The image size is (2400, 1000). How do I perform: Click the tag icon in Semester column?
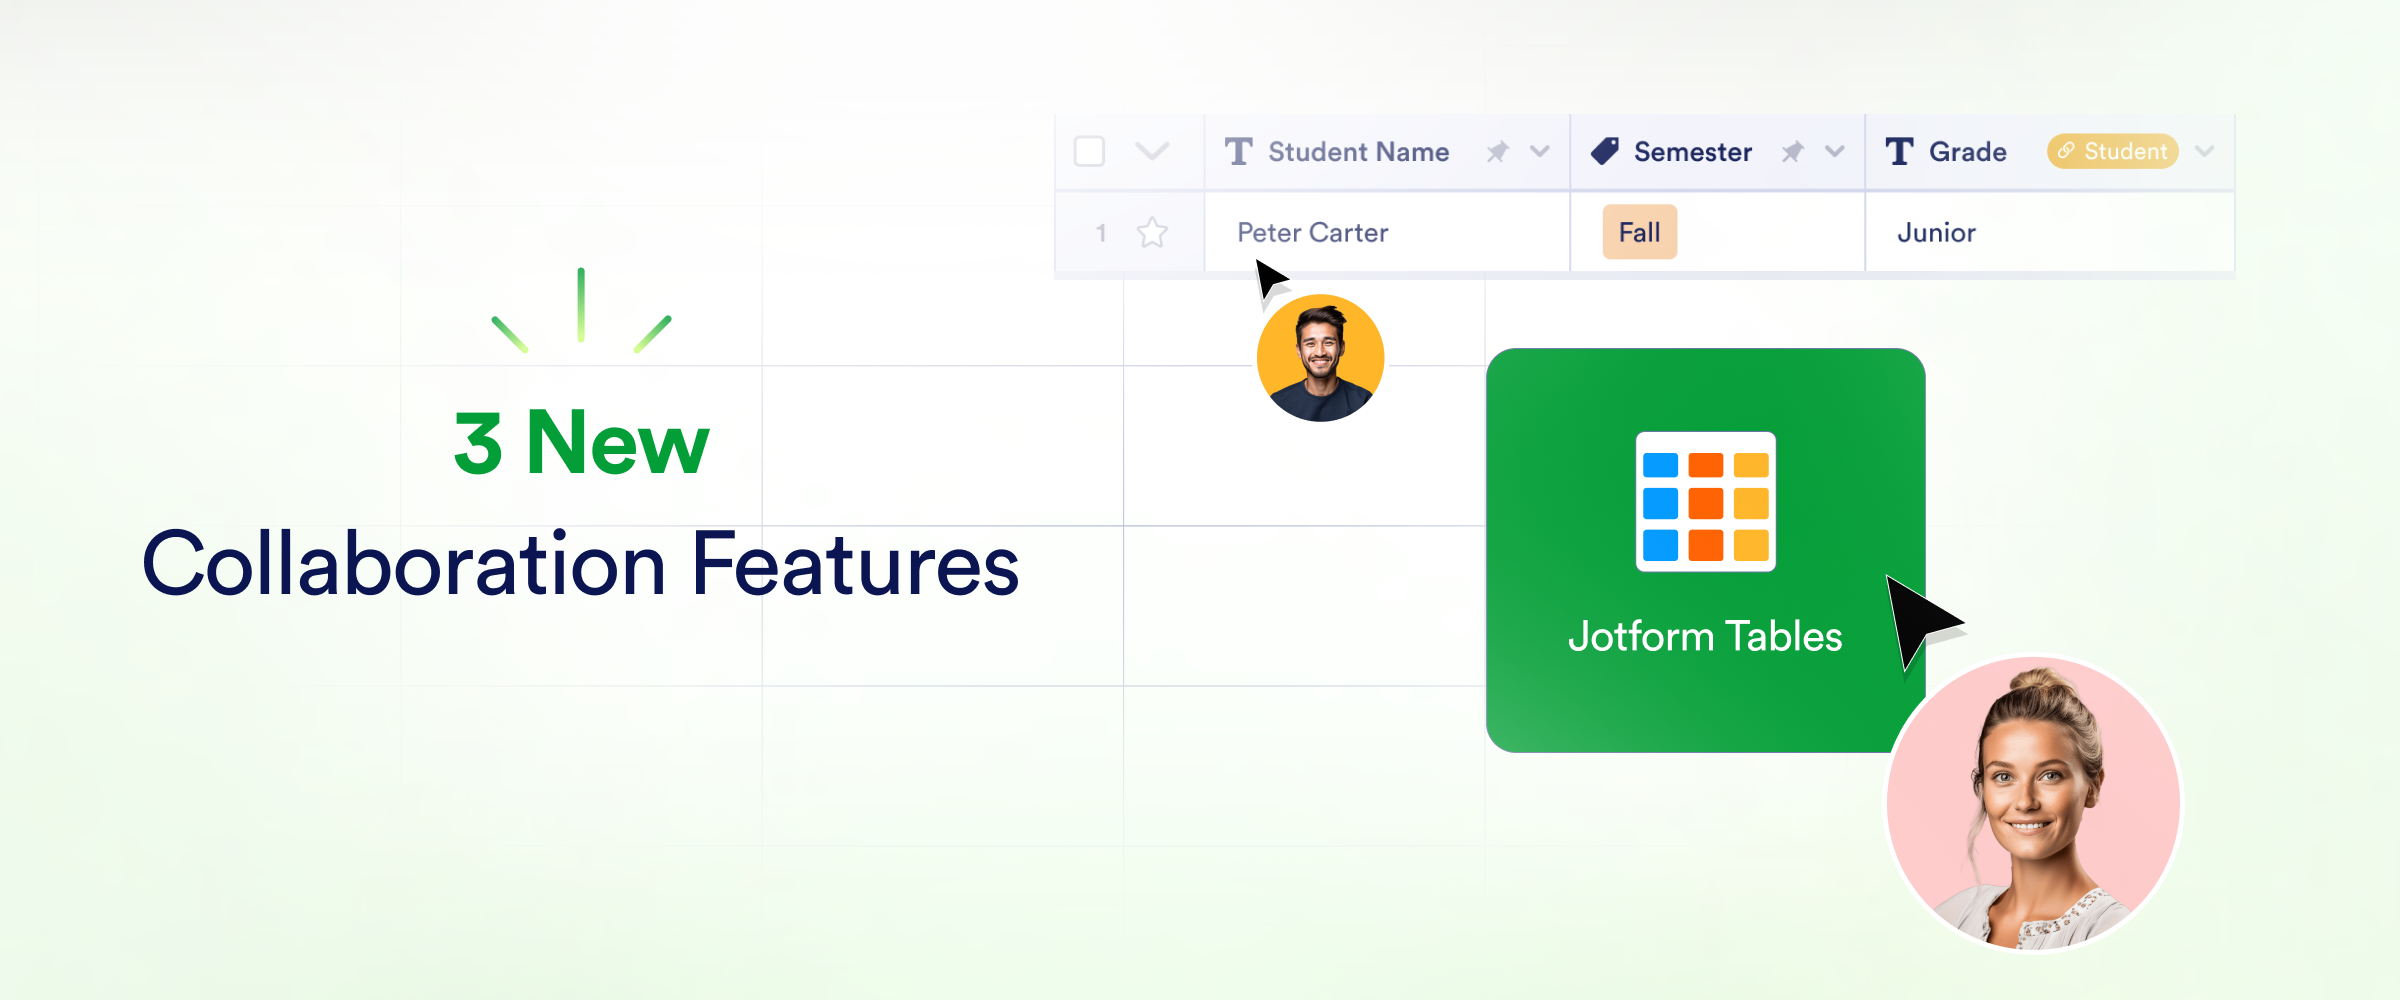[x=1604, y=152]
